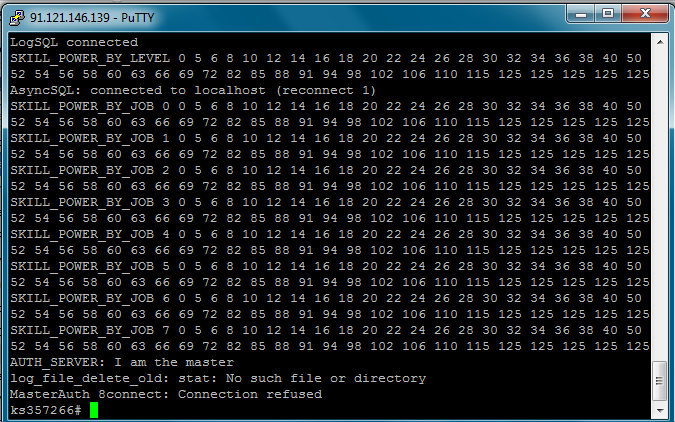
Task: Click the log_file_delete_old error line
Action: pos(218,379)
